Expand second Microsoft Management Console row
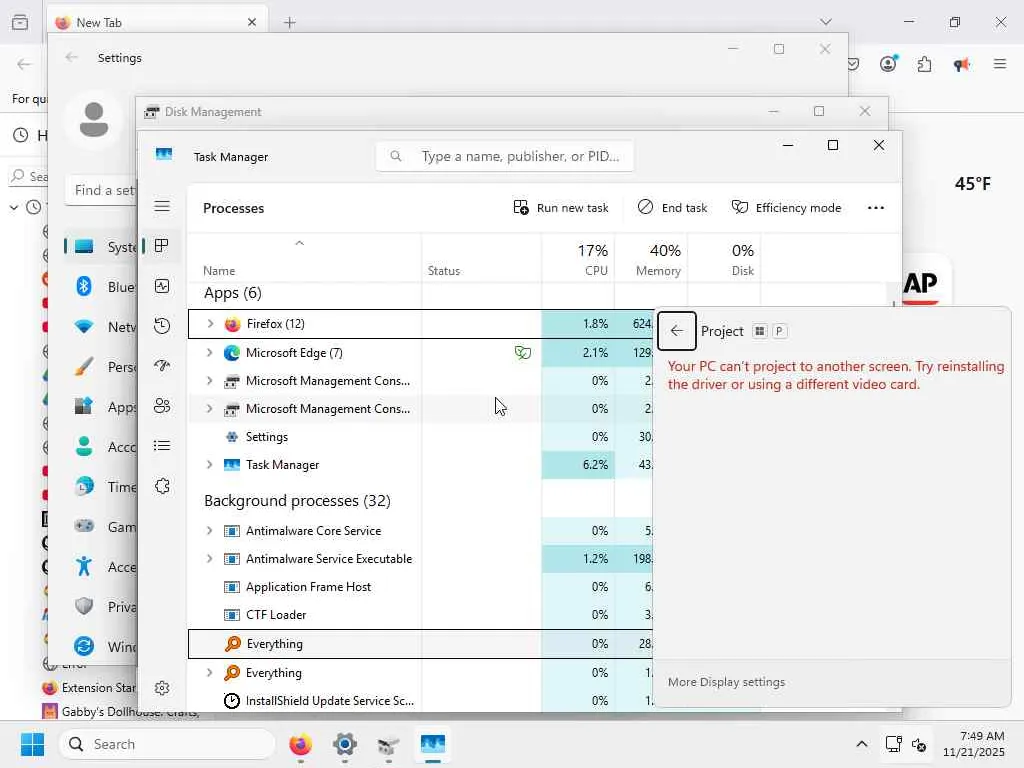This screenshot has width=1024, height=768. tap(210, 409)
